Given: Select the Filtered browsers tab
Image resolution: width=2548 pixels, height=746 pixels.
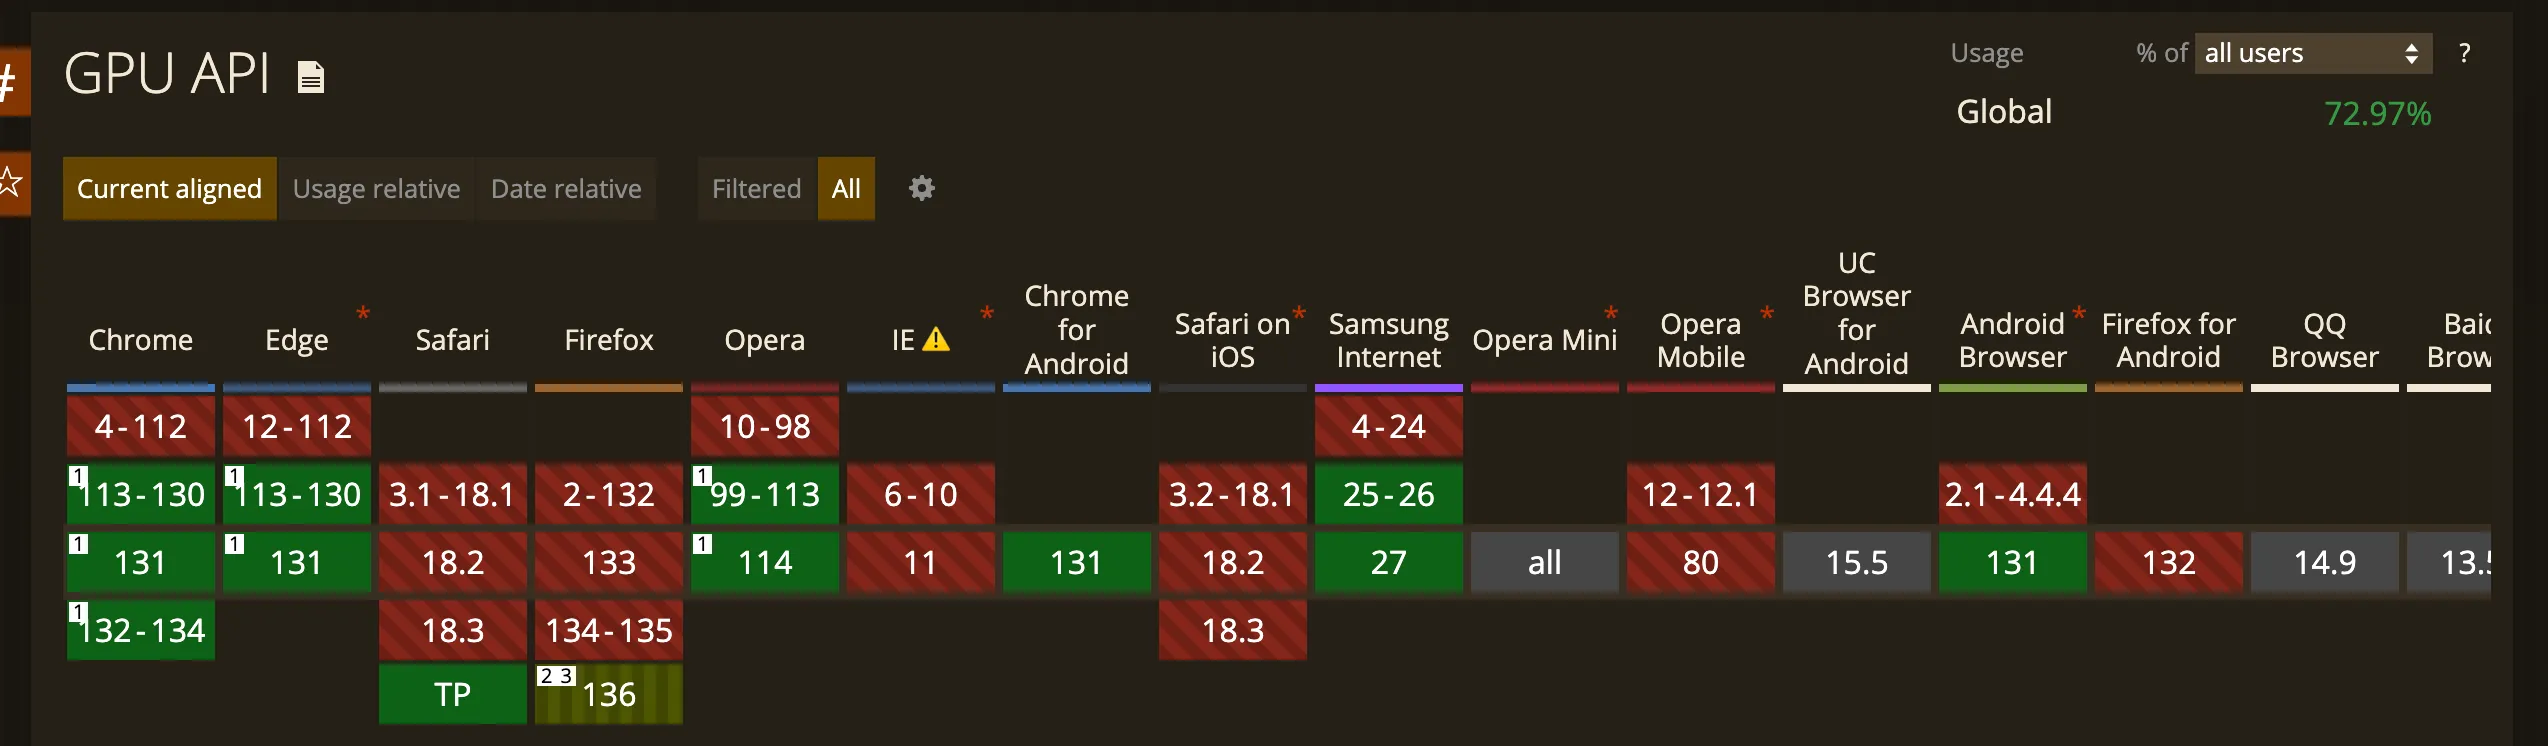Looking at the screenshot, I should click(756, 189).
